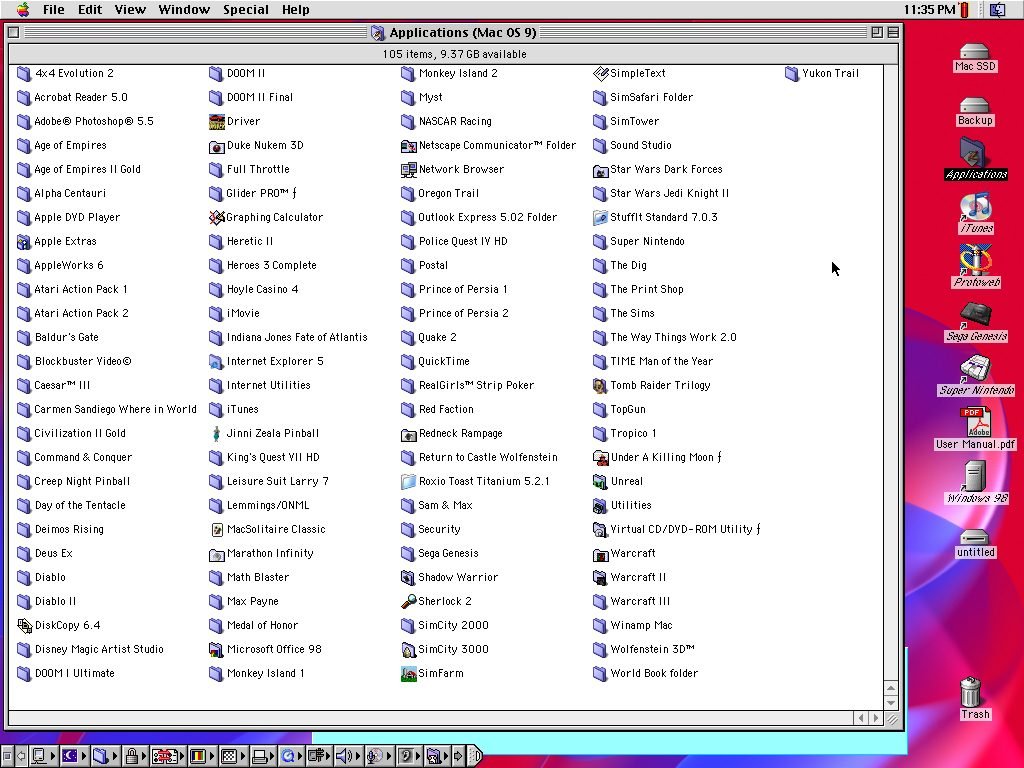Open the File Sharing folder control strip module
This screenshot has width=1024, height=768.
pos(104,756)
